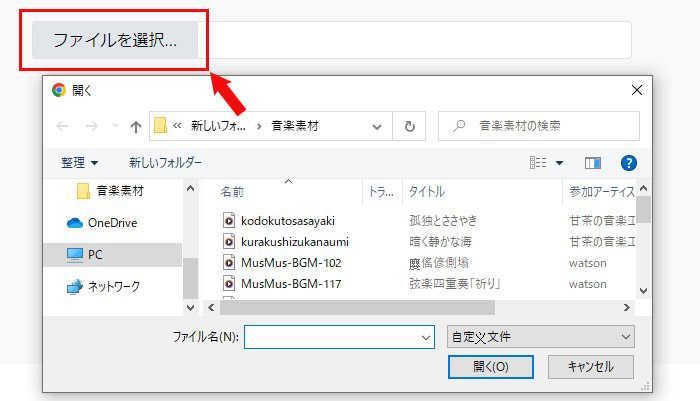This screenshot has height=401, width=700.
Task: Toggle the preview pane icon
Action: 593,162
